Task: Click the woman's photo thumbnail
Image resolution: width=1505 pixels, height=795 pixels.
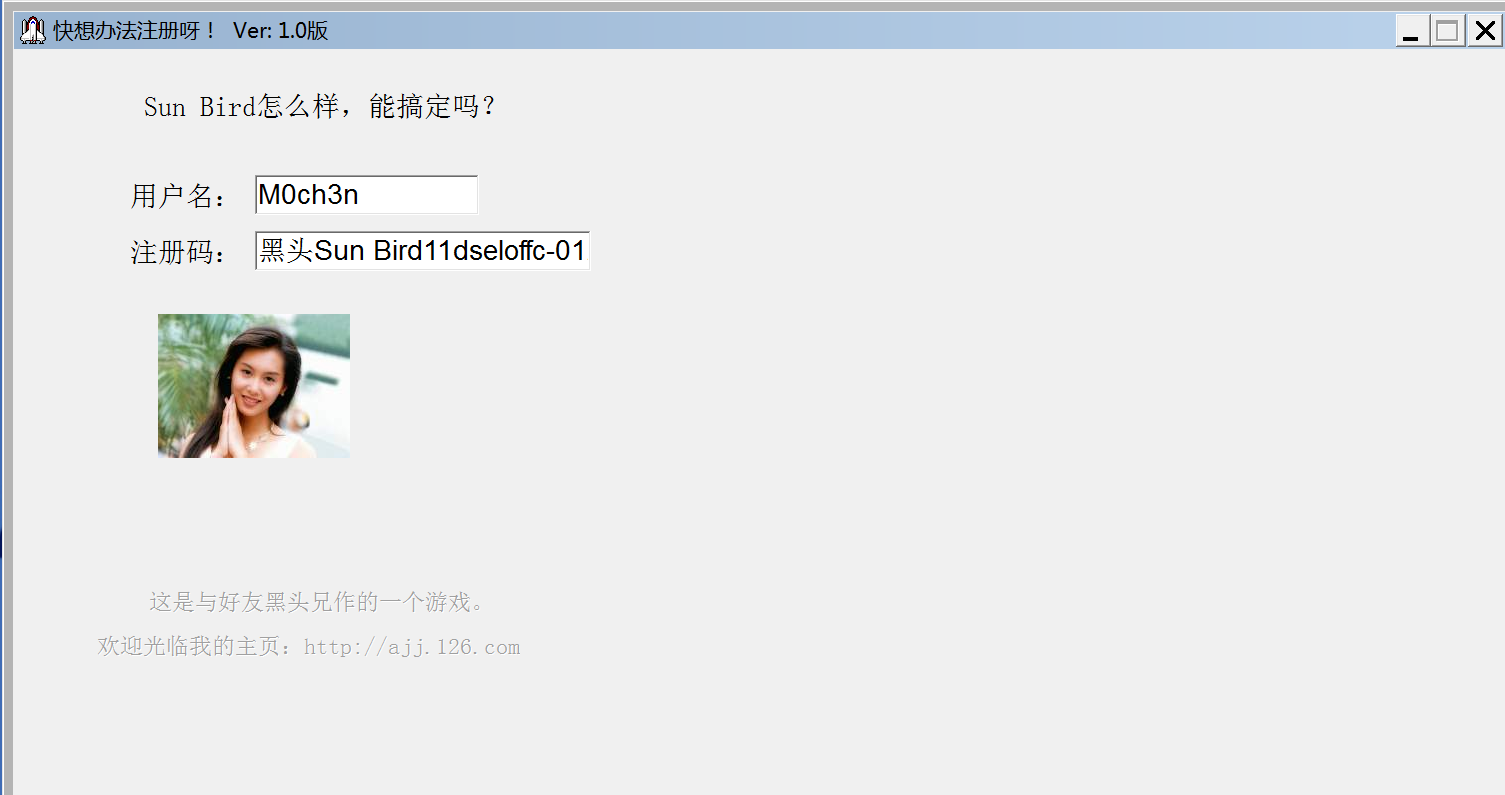Action: (x=254, y=386)
